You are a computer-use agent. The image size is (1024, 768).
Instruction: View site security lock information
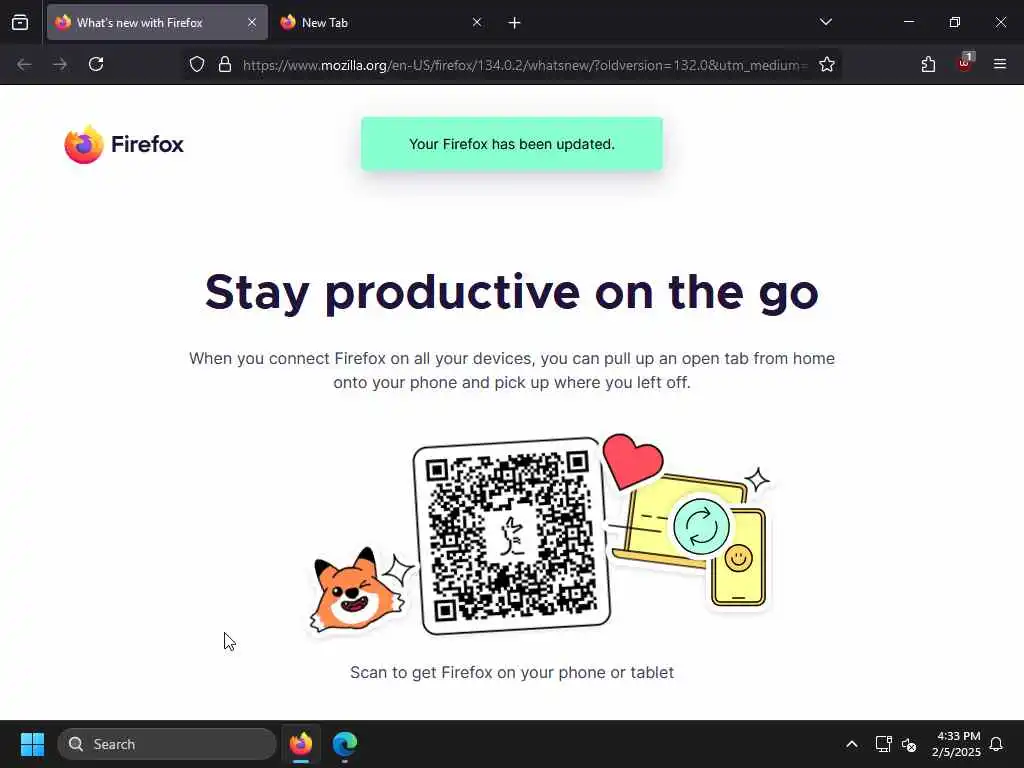click(225, 64)
